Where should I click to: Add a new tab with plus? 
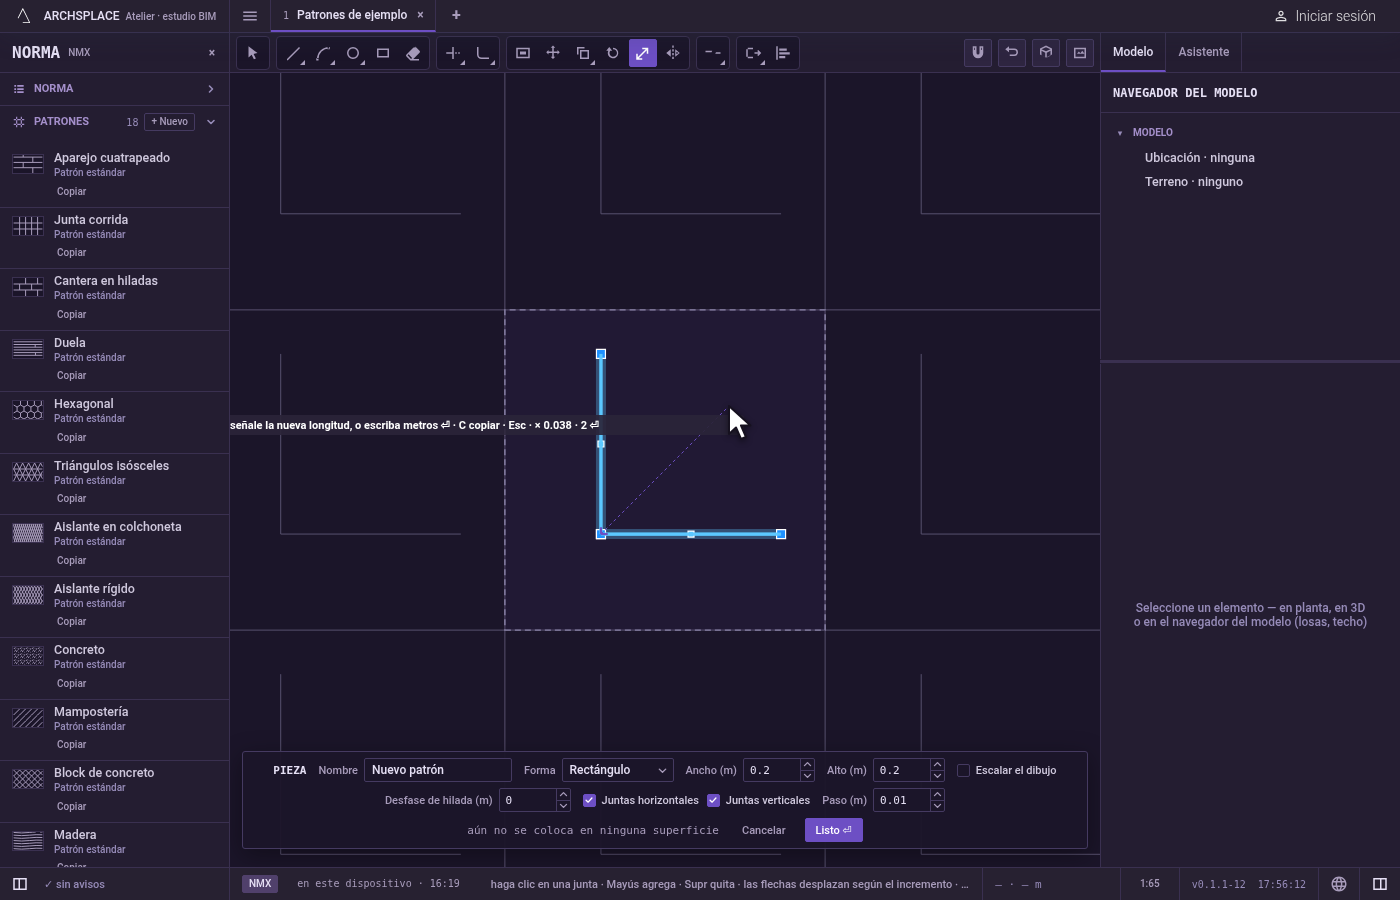[456, 15]
